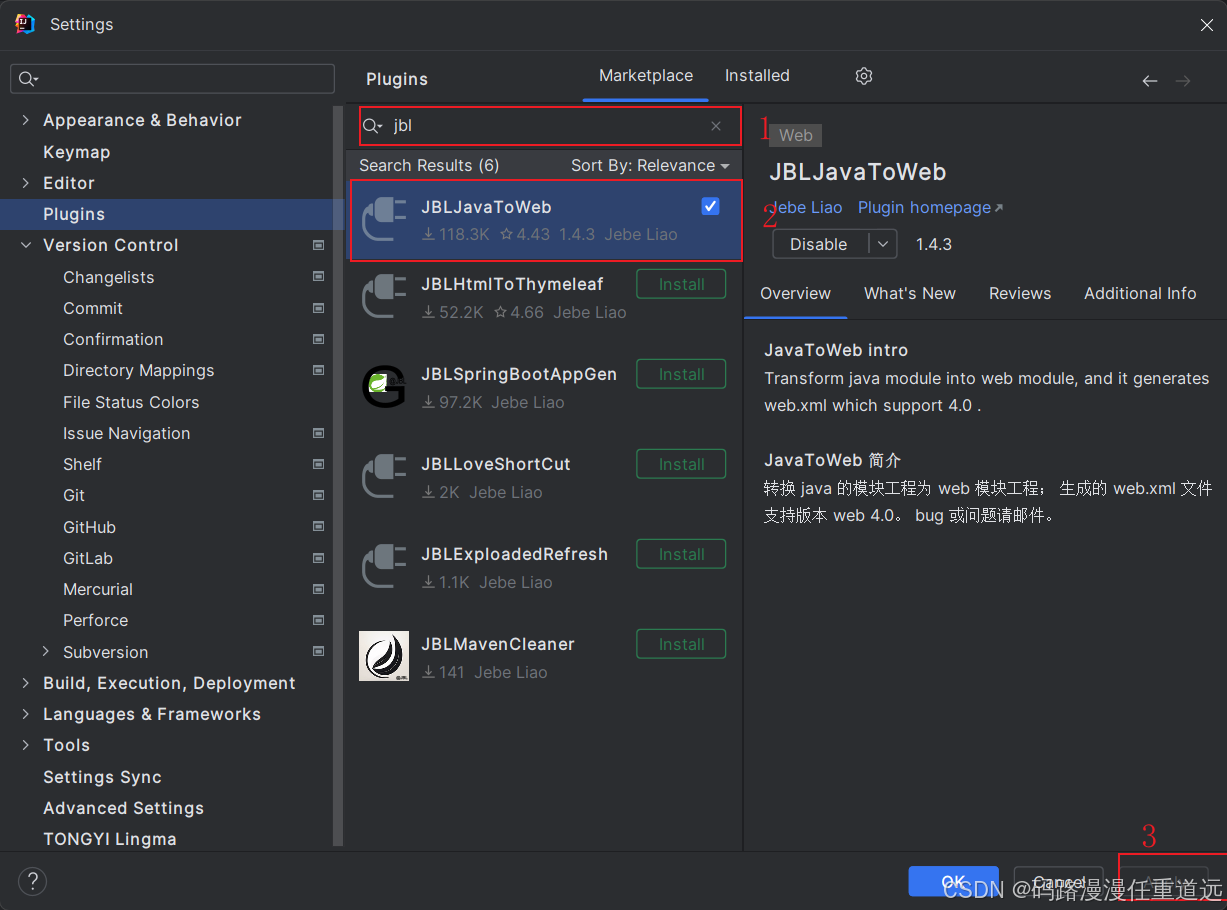1227x910 pixels.
Task: Navigate forward with the right arrow
Action: [x=1183, y=81]
